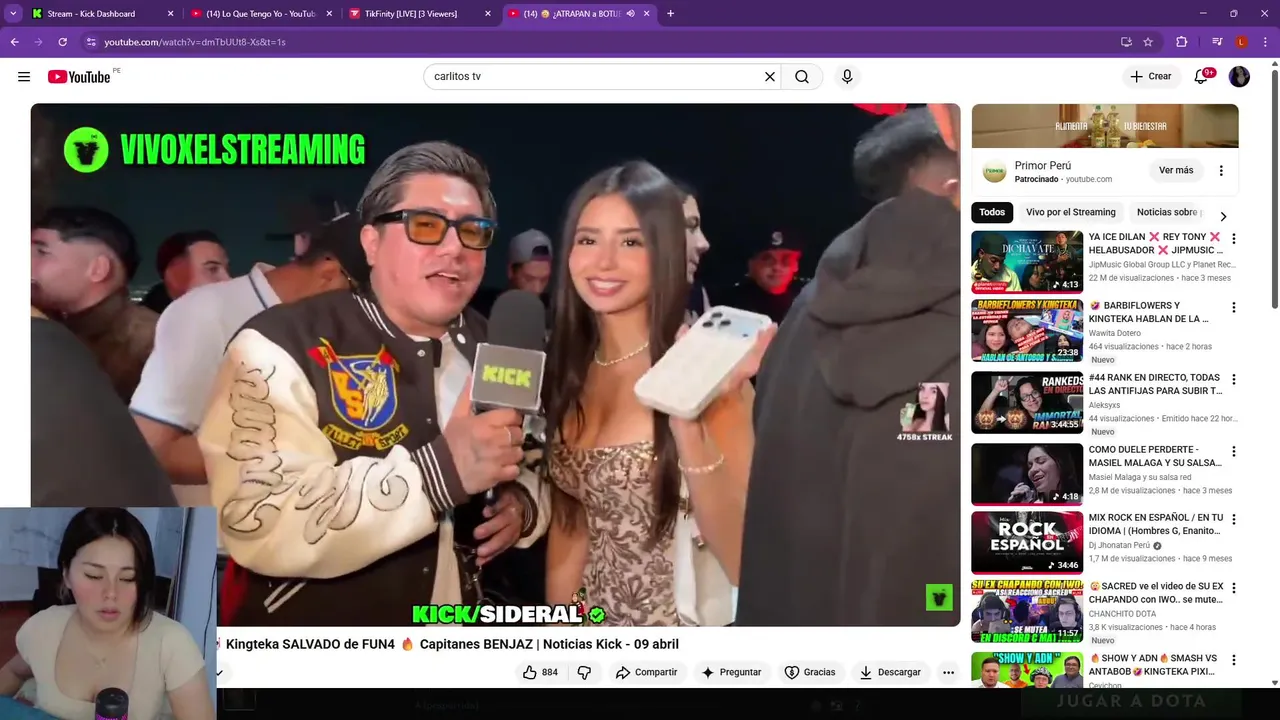Open the Chrome install/cast icon in address bar

pyautogui.click(x=1126, y=42)
